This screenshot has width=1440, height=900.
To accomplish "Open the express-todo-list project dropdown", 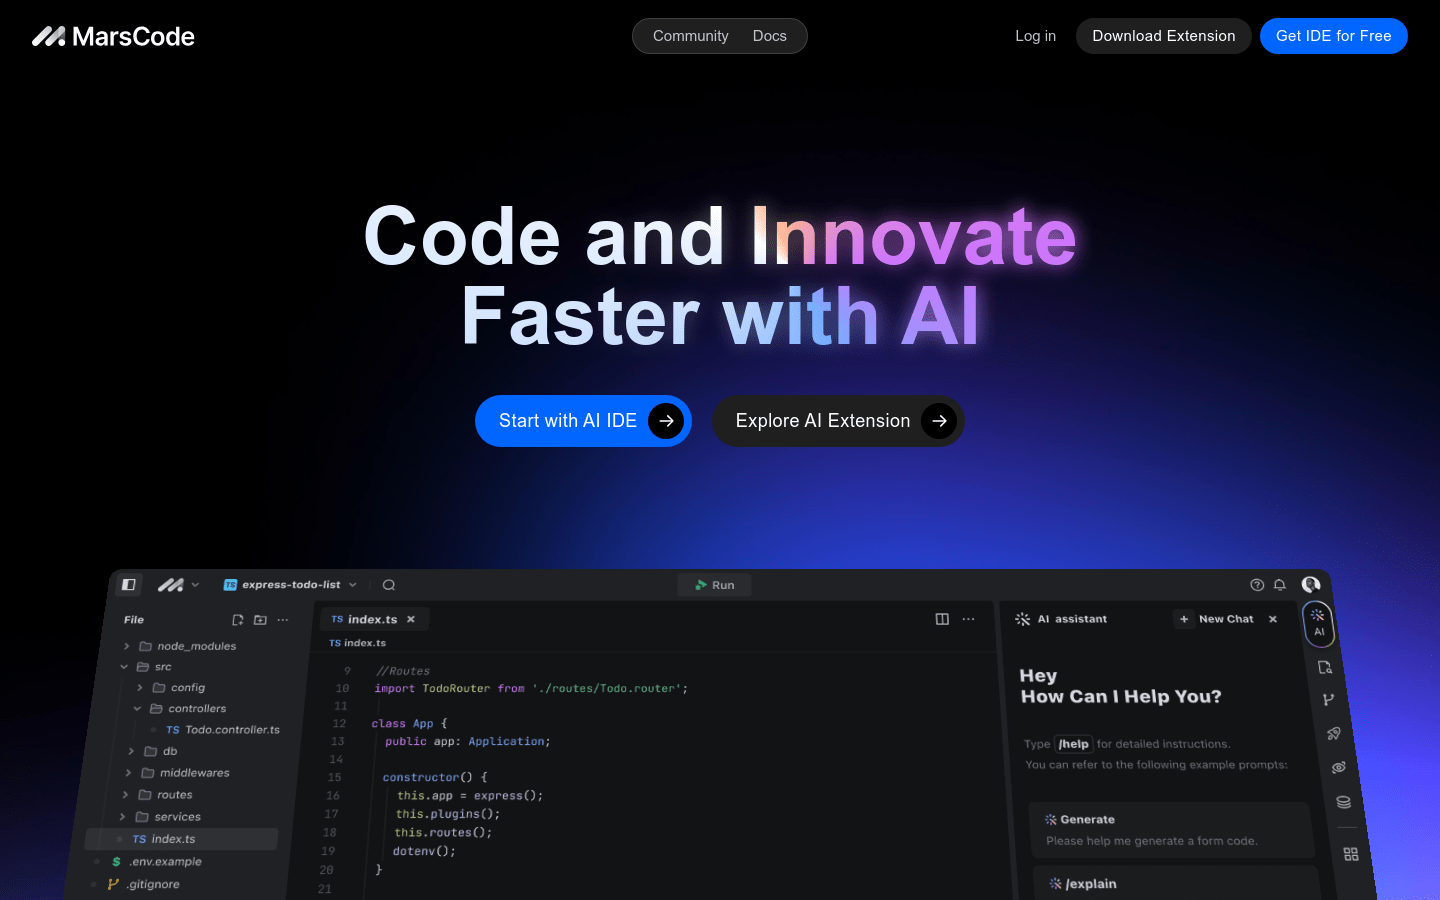I will 290,585.
